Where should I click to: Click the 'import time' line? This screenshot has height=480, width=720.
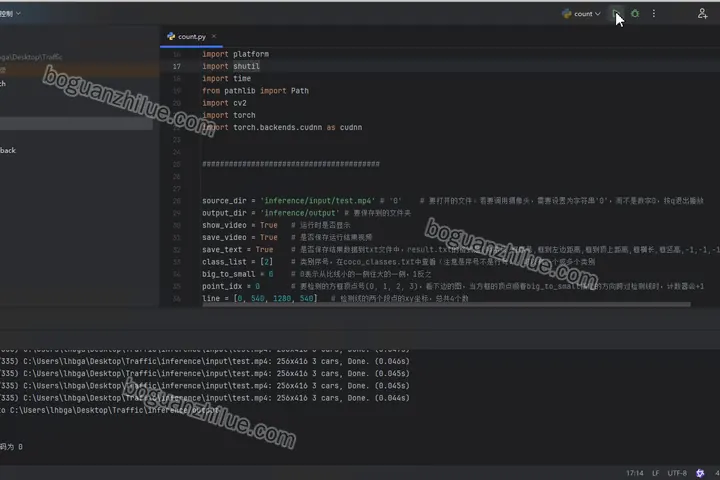(226, 79)
